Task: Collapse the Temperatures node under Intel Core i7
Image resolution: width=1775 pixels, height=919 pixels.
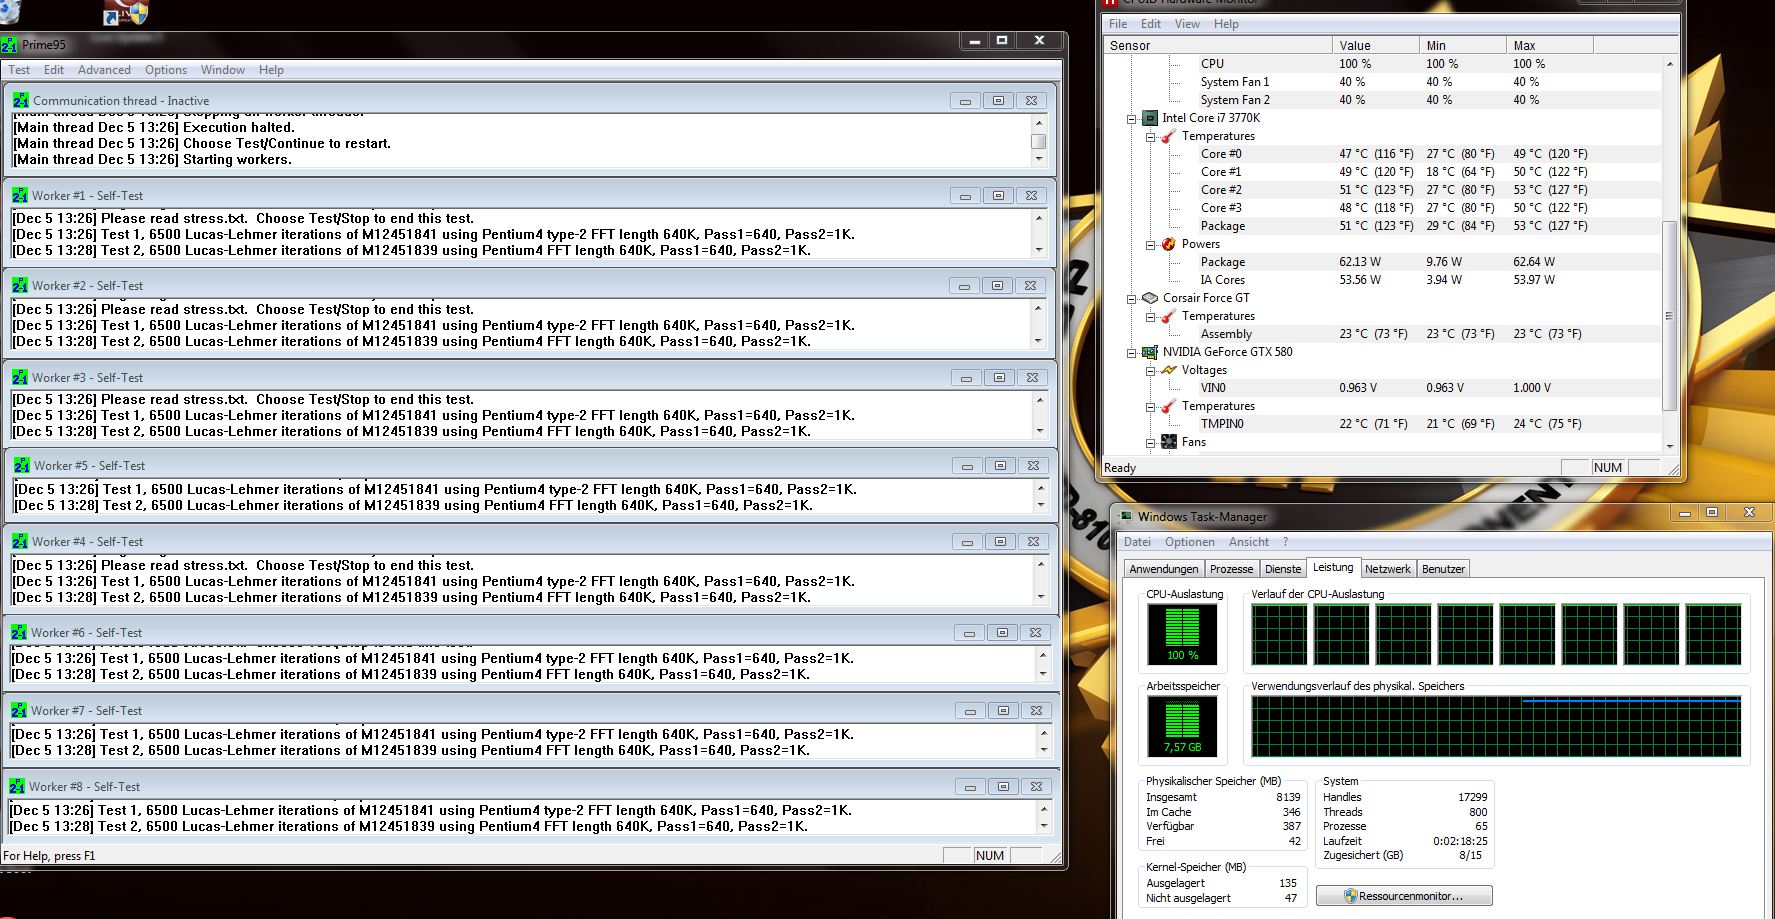Action: tap(1151, 137)
